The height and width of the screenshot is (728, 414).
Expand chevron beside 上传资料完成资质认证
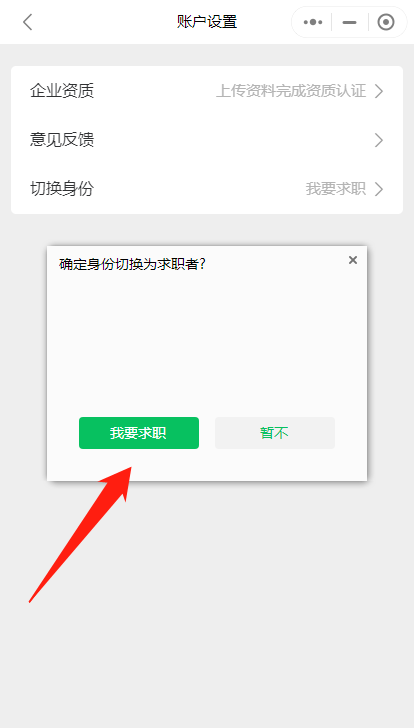[379, 91]
